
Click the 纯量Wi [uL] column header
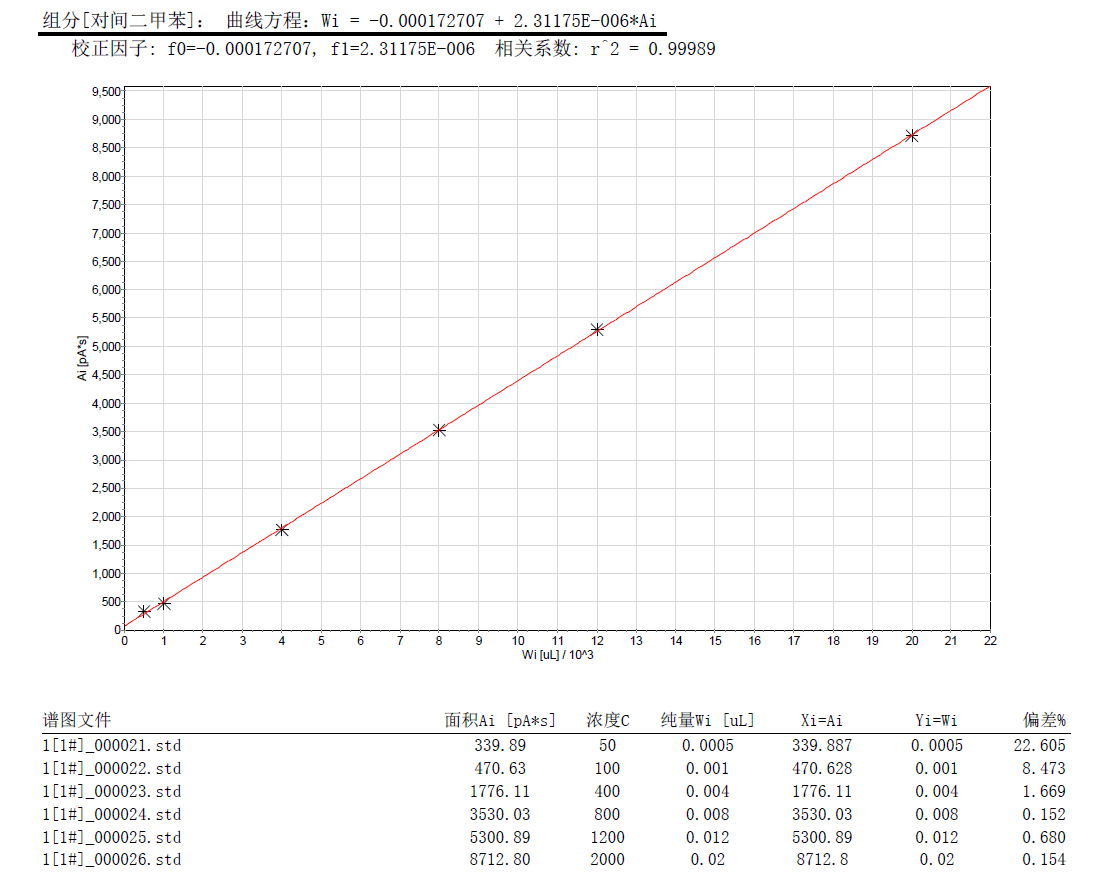(707, 720)
